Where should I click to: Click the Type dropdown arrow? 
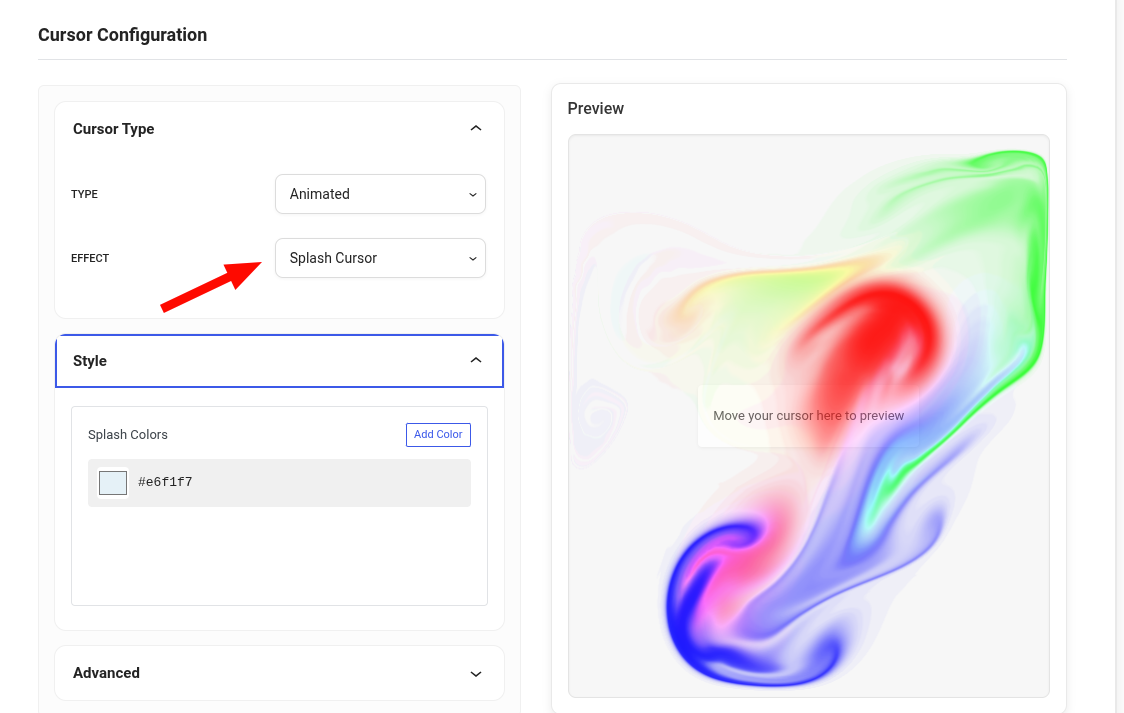472,195
